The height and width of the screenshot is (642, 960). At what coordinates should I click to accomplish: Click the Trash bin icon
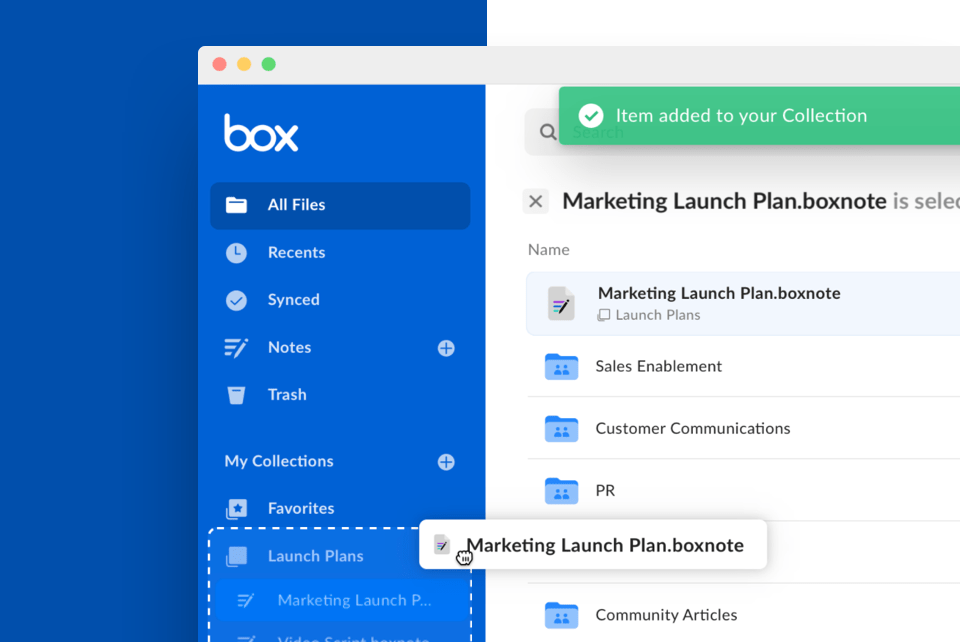(x=236, y=394)
